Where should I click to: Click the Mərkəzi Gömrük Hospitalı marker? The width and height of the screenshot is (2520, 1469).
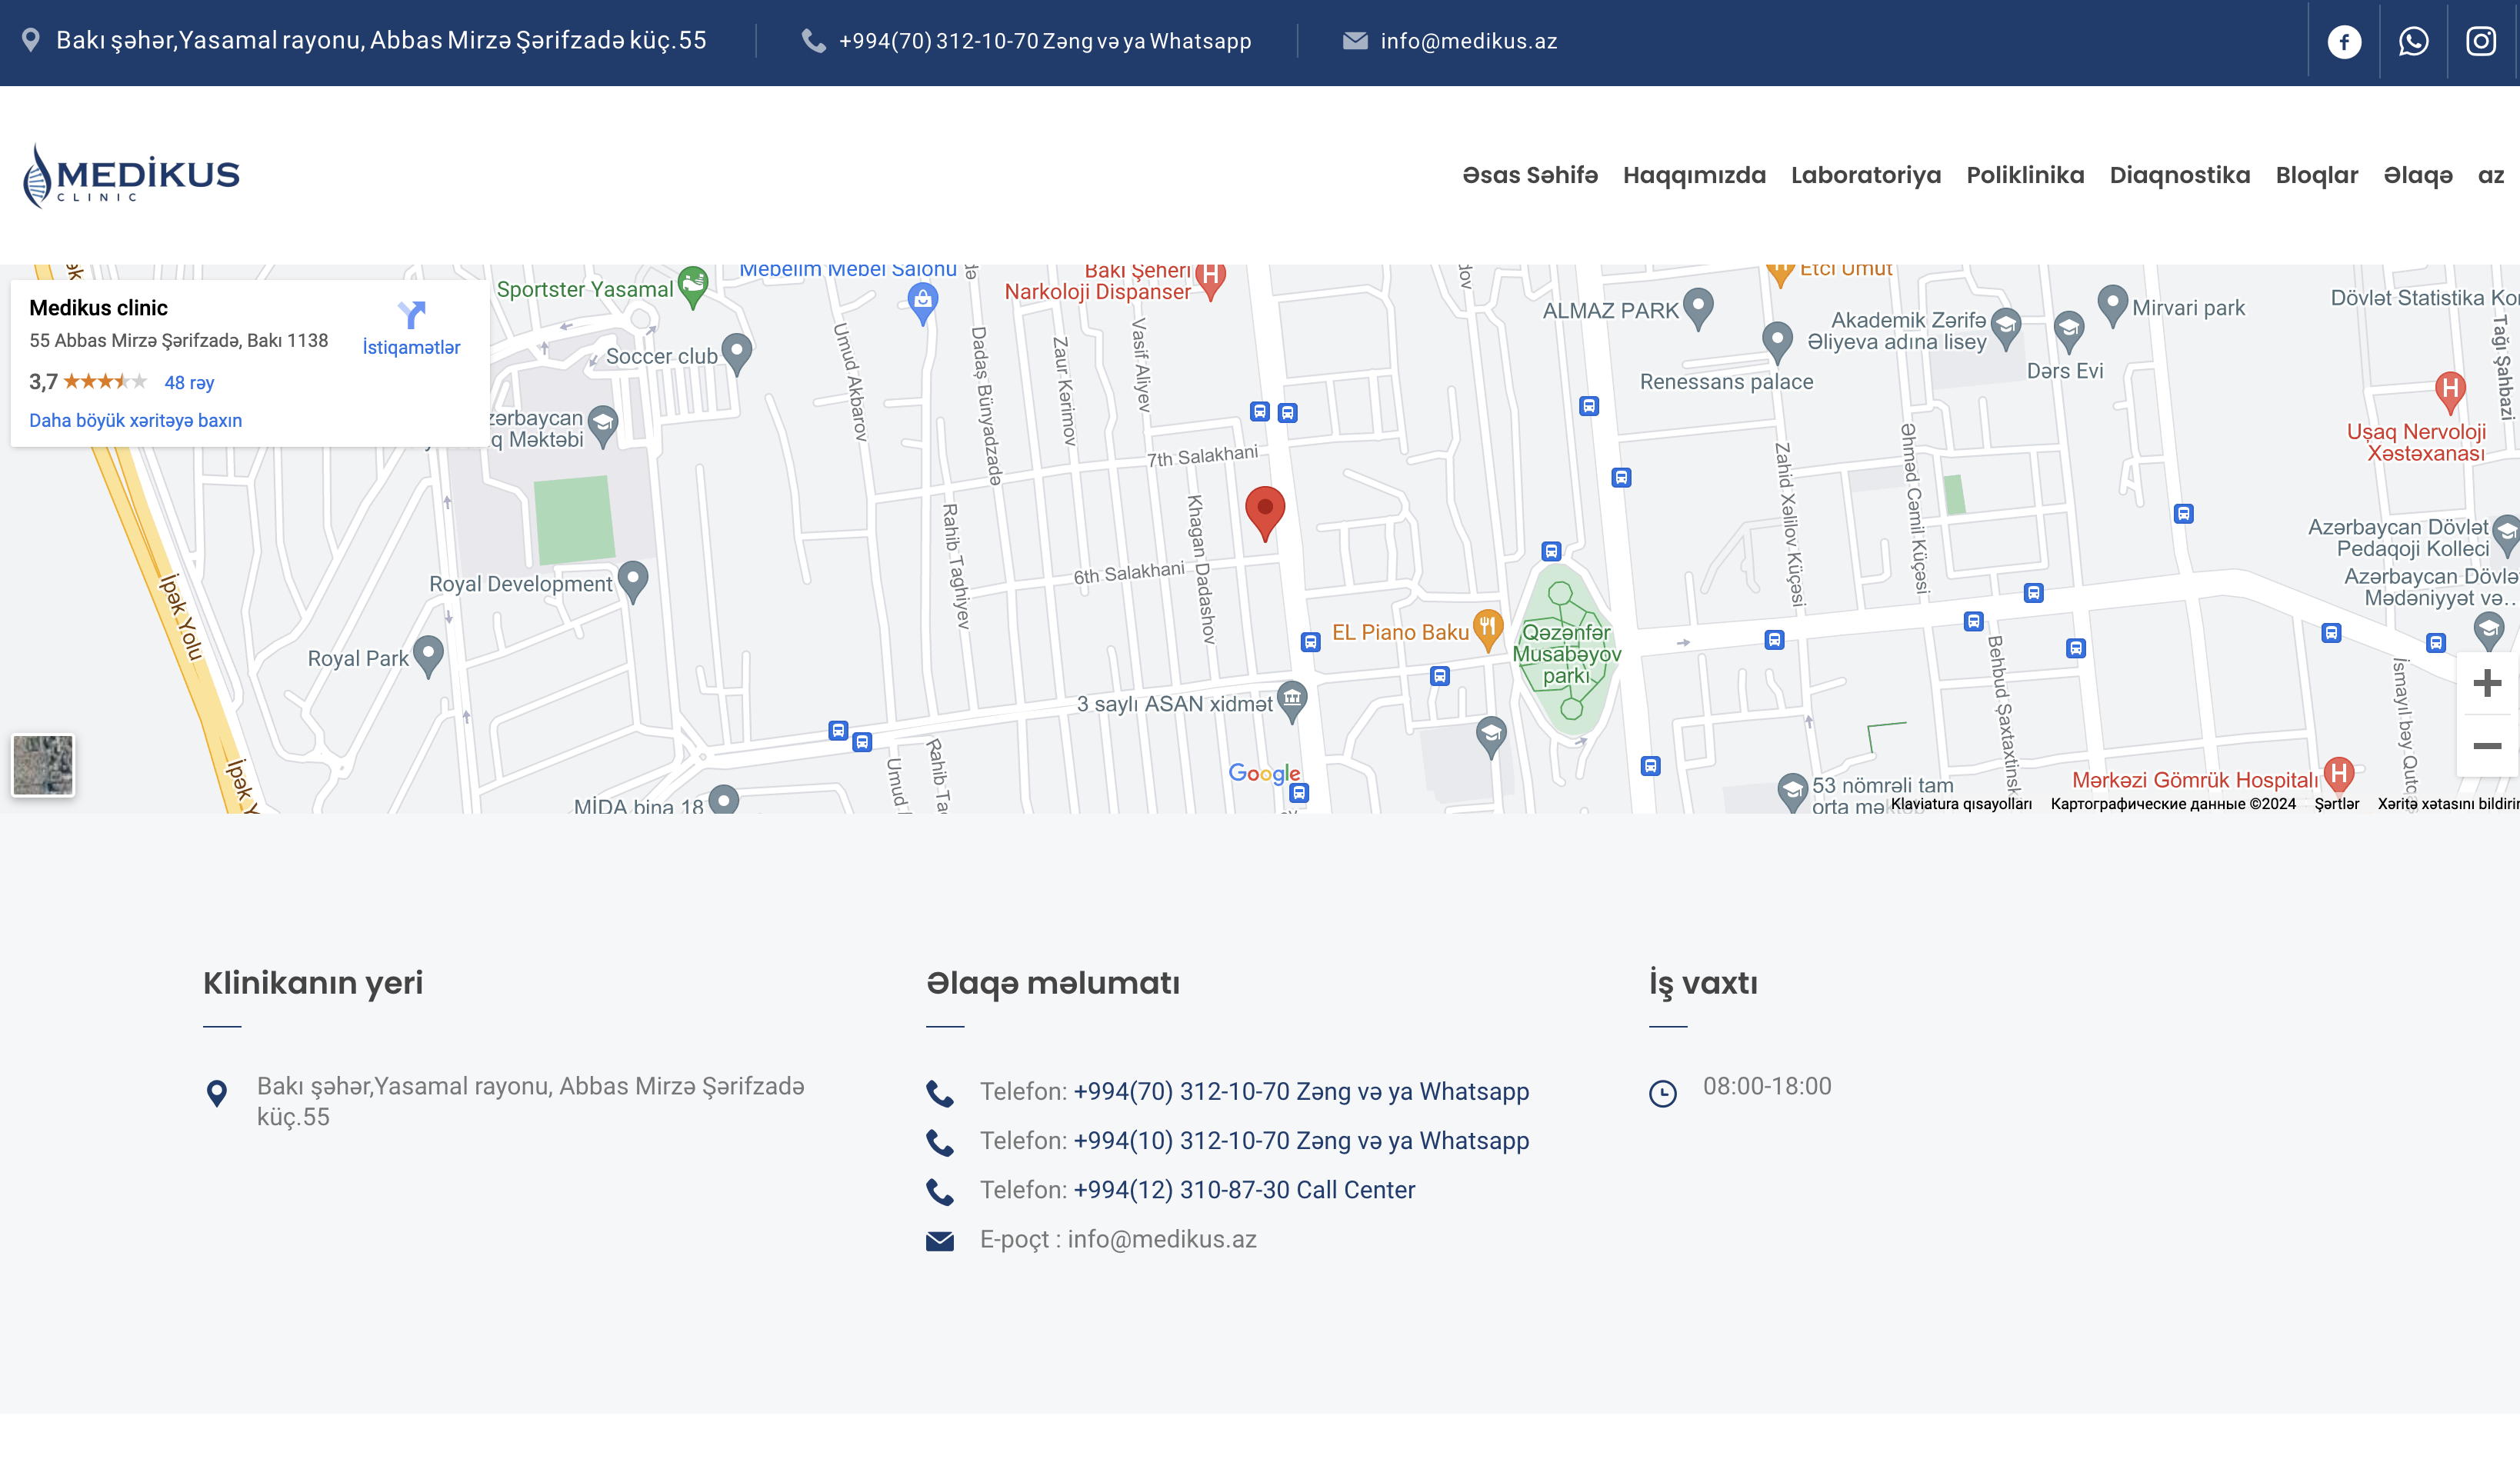(x=2338, y=774)
